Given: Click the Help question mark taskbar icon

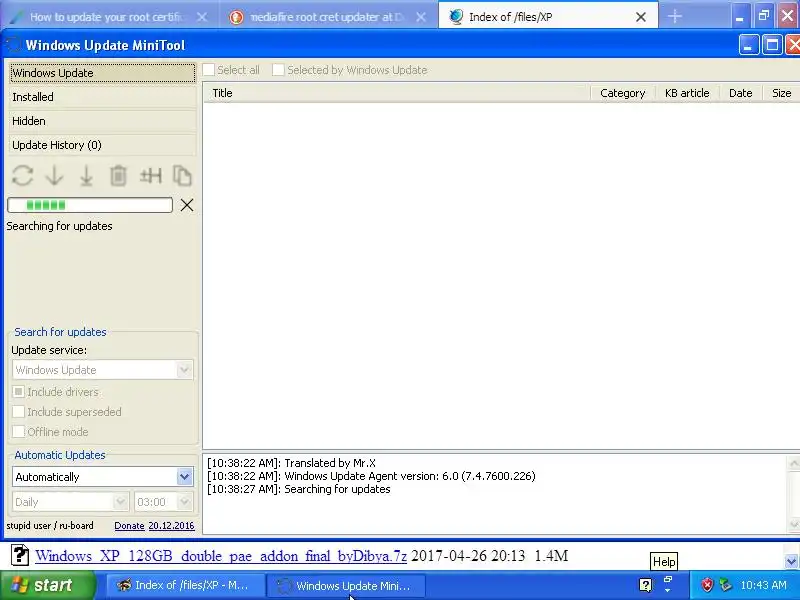Looking at the screenshot, I should click(x=645, y=585).
